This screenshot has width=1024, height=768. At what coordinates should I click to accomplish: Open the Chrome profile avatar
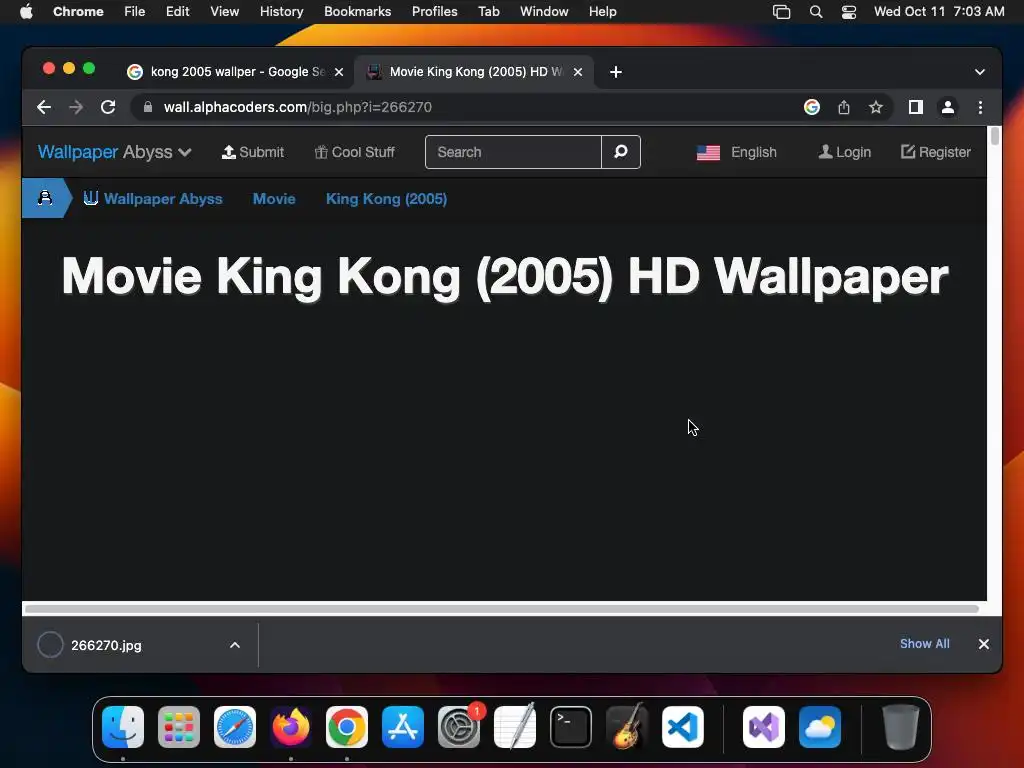point(948,107)
